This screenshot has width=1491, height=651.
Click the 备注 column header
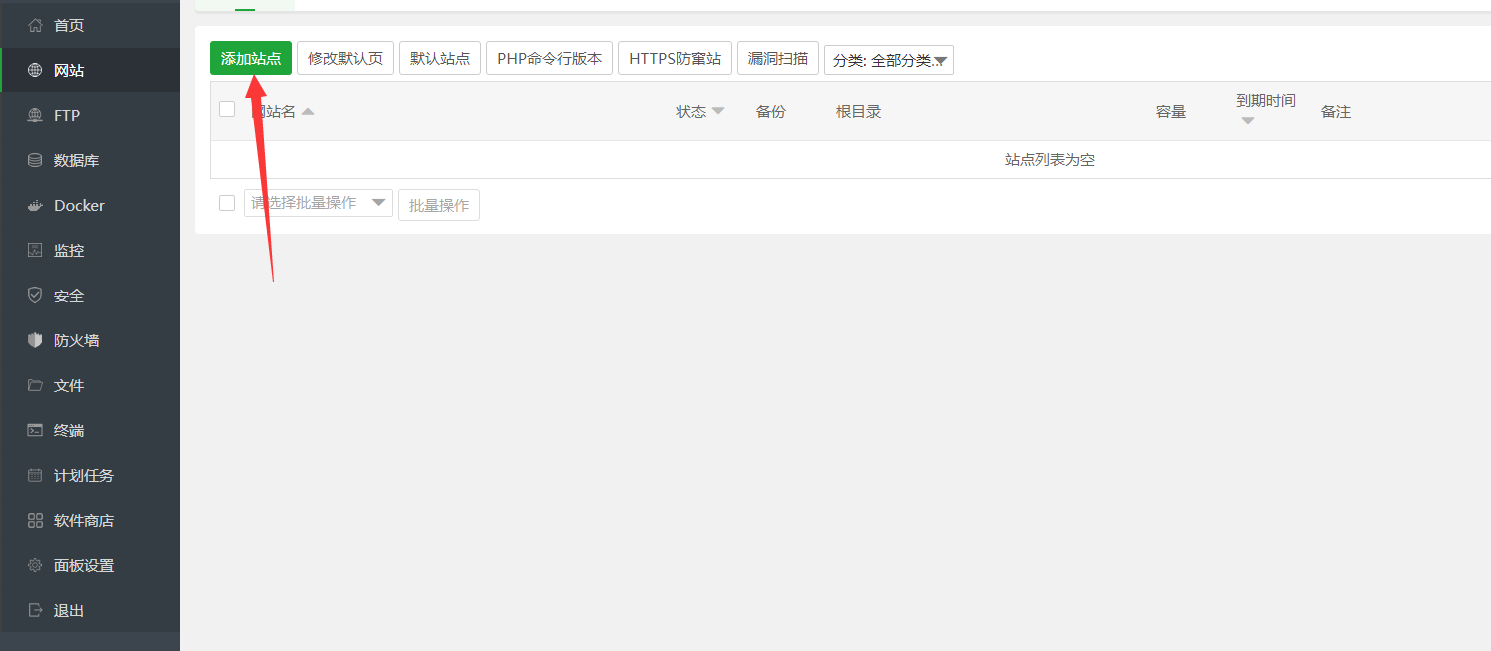coord(1336,111)
